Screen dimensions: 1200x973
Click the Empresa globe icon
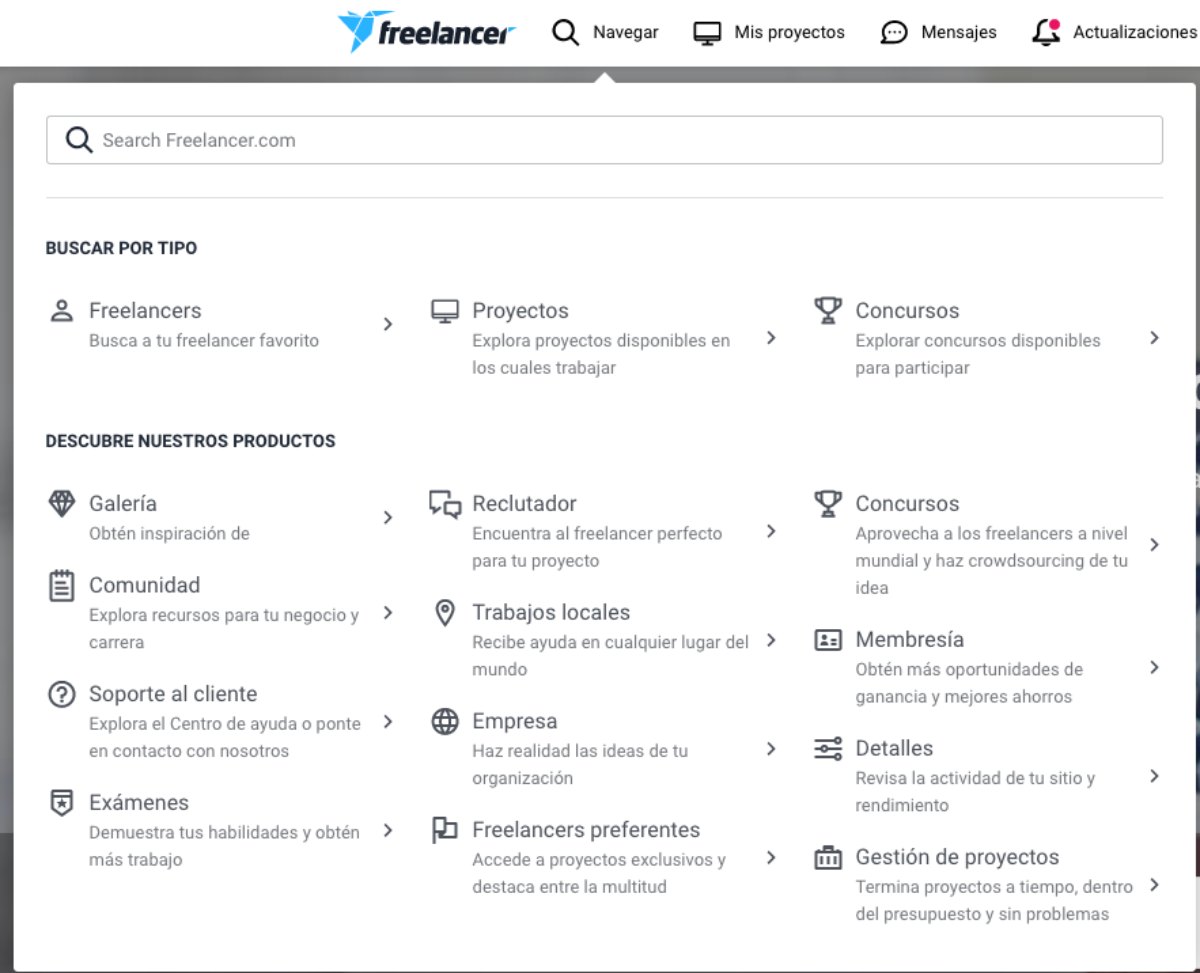point(445,722)
